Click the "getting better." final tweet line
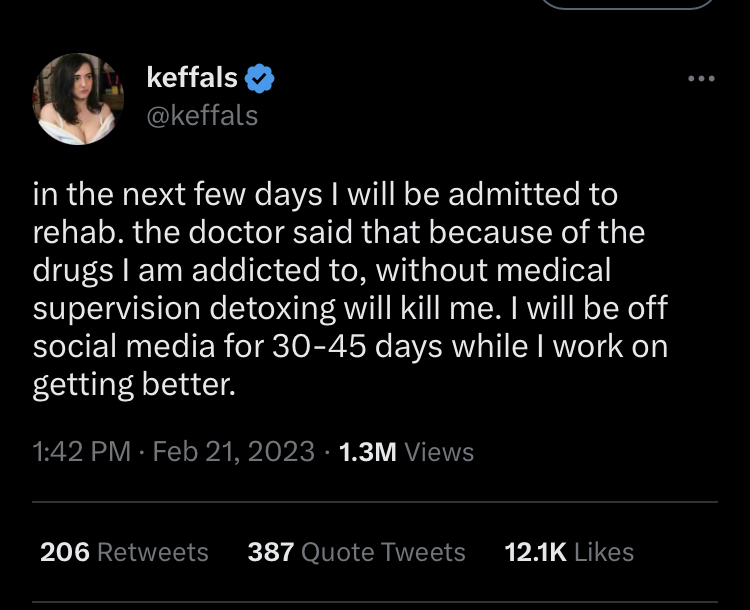This screenshot has width=750, height=610. pyautogui.click(x=134, y=385)
